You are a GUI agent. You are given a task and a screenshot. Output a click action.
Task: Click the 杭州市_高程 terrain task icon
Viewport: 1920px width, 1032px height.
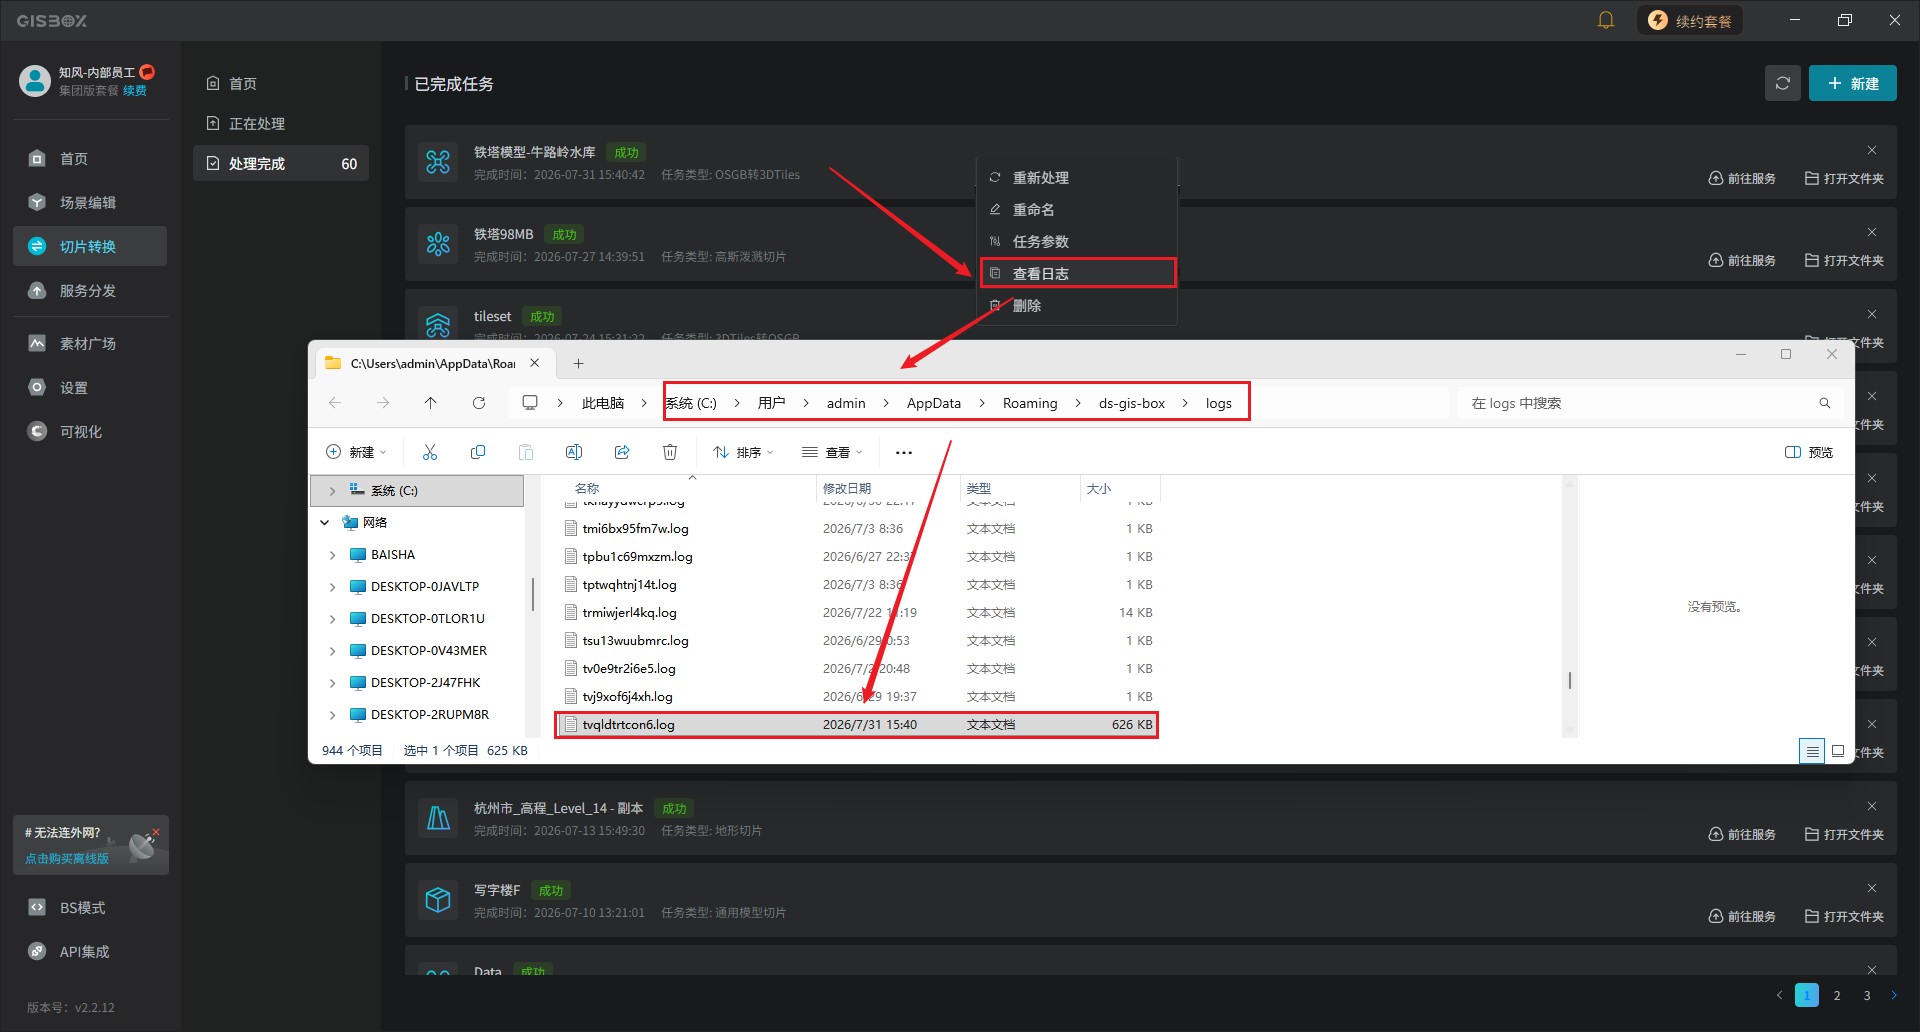438,818
